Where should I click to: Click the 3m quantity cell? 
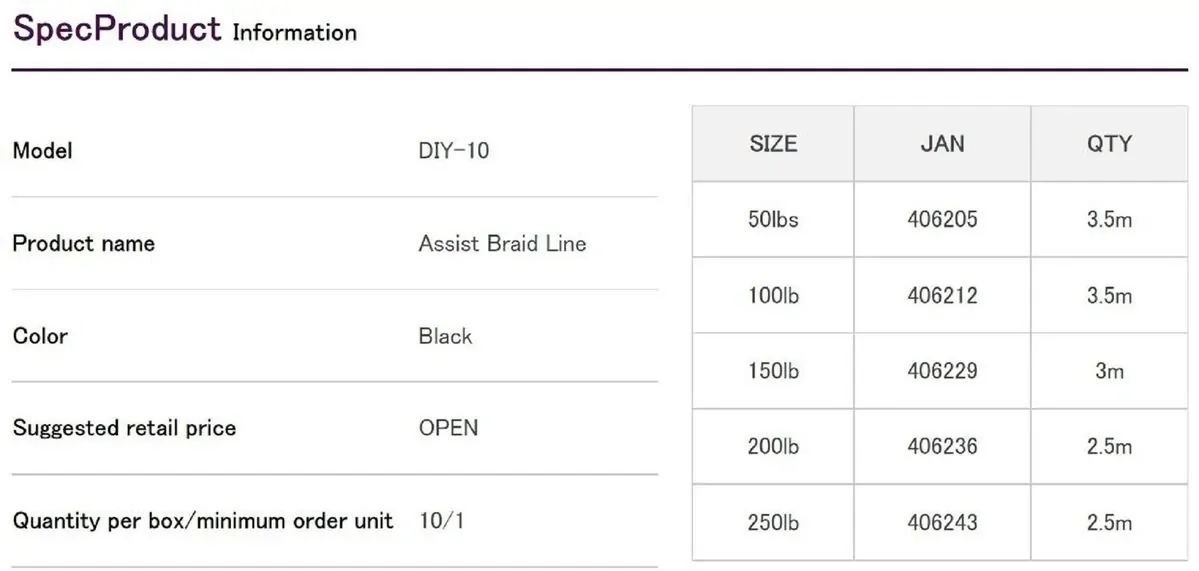coord(1109,371)
